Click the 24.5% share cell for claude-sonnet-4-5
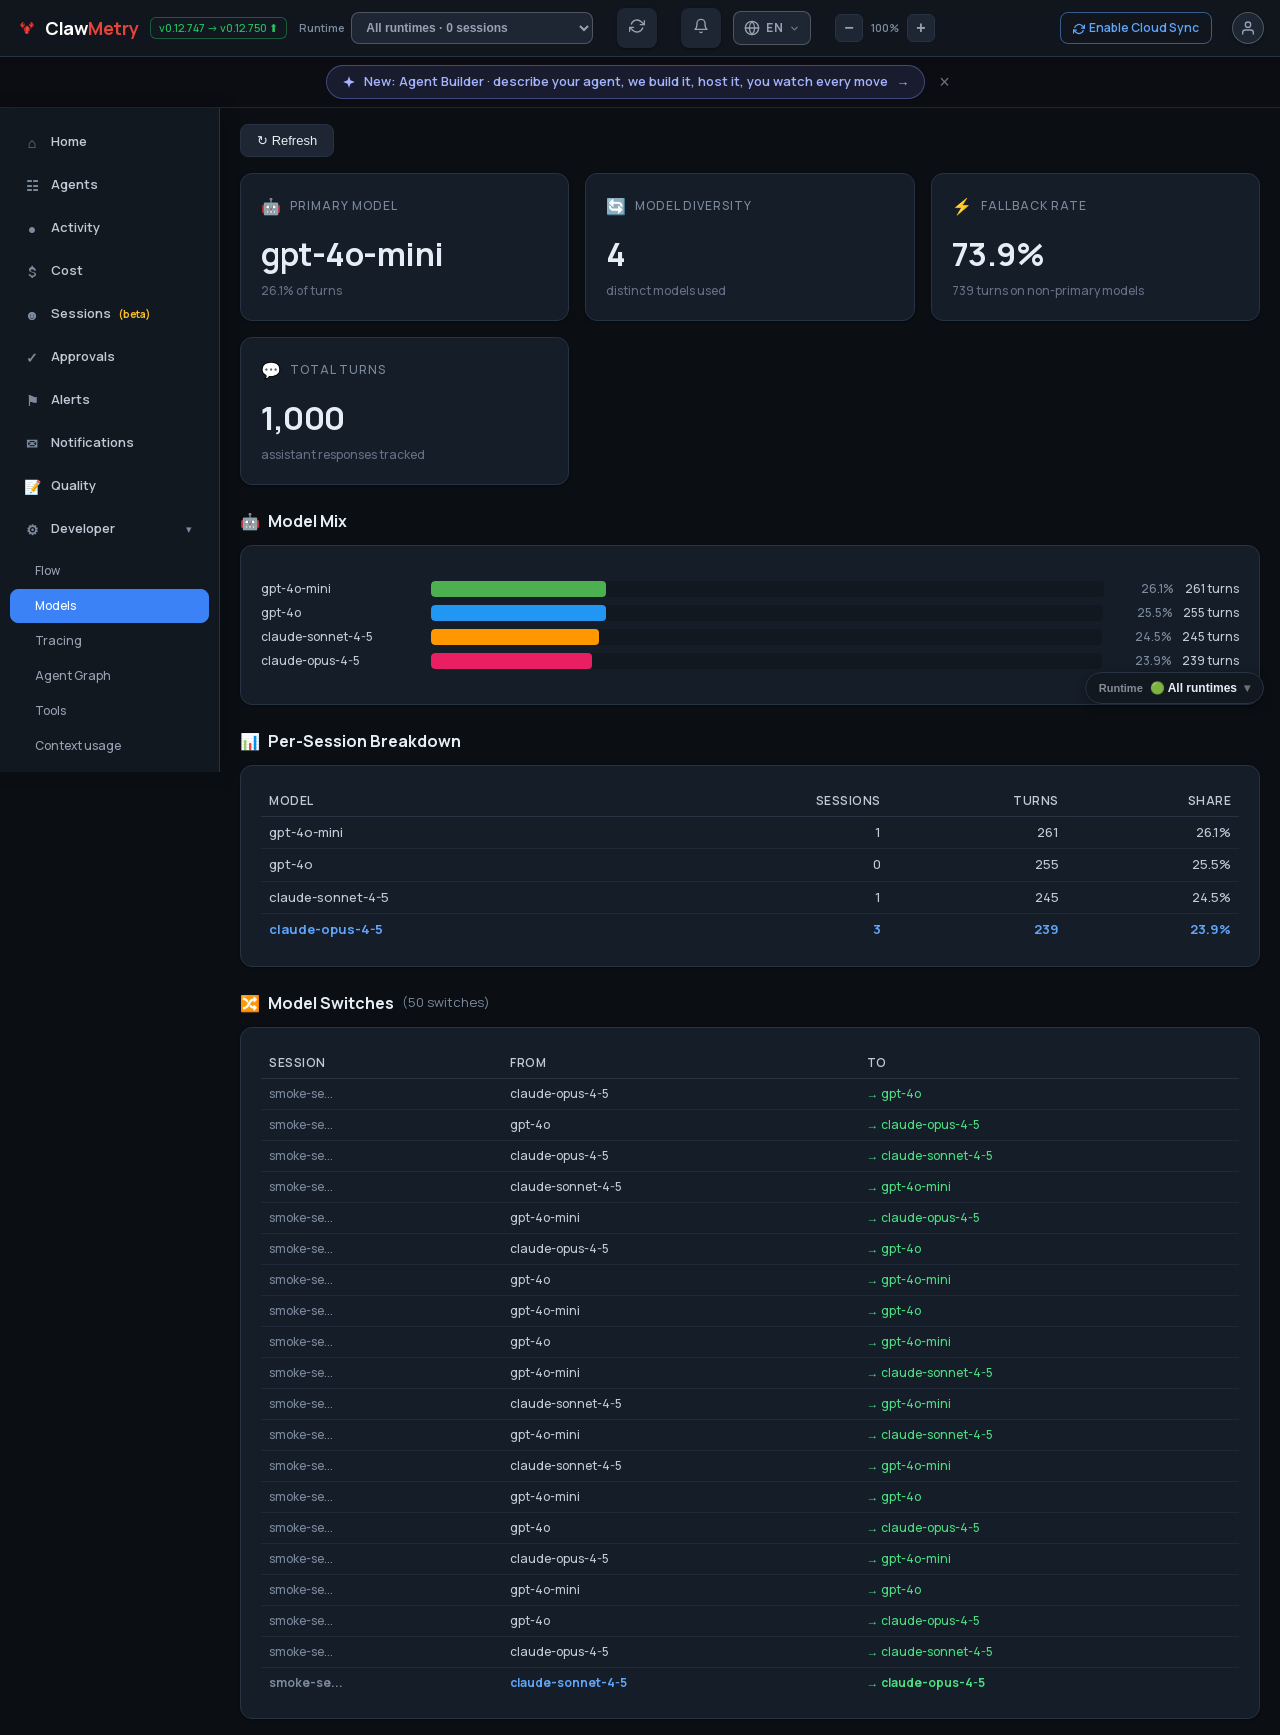 [x=1211, y=898]
